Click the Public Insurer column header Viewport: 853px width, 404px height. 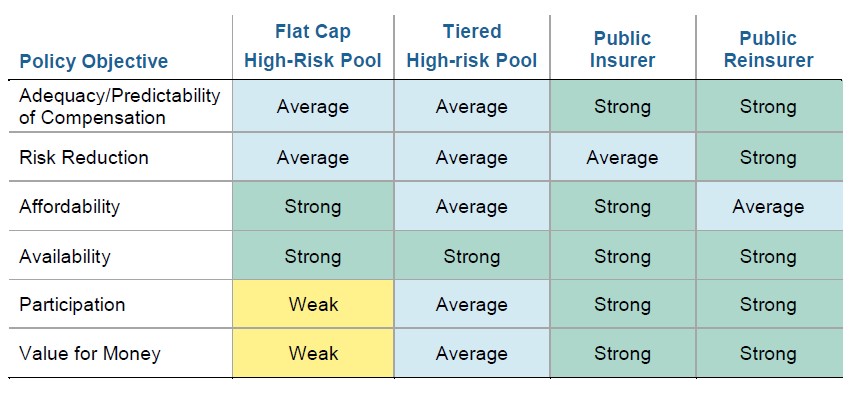click(621, 49)
